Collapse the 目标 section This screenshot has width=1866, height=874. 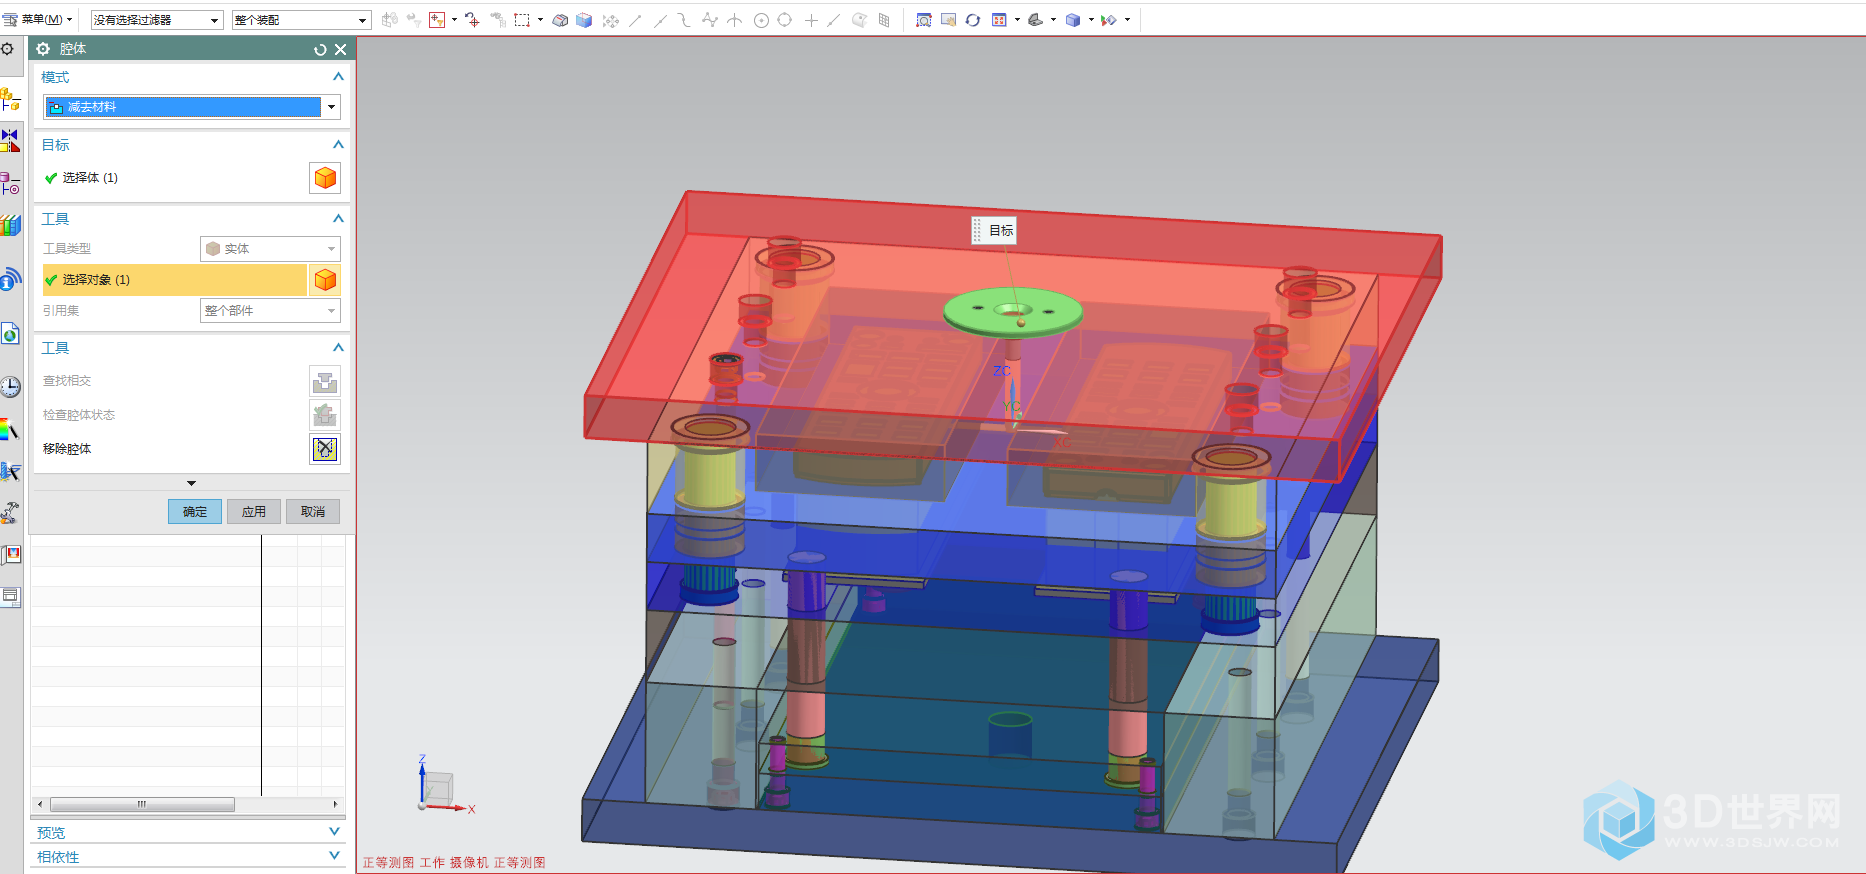338,145
